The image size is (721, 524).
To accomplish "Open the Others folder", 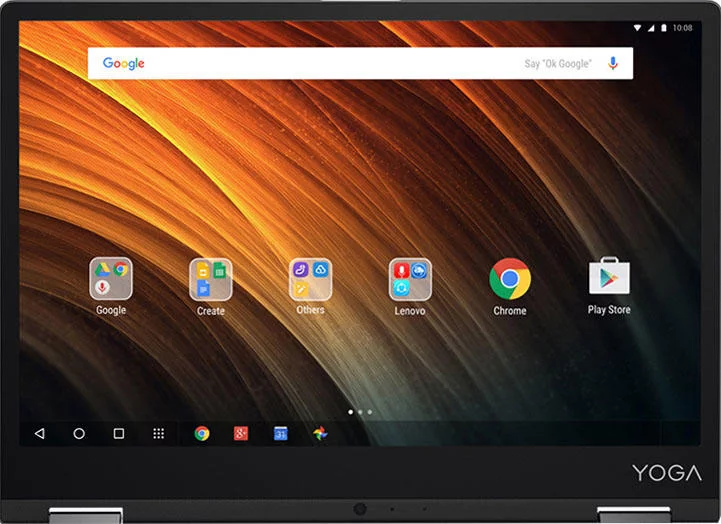I will (310, 279).
